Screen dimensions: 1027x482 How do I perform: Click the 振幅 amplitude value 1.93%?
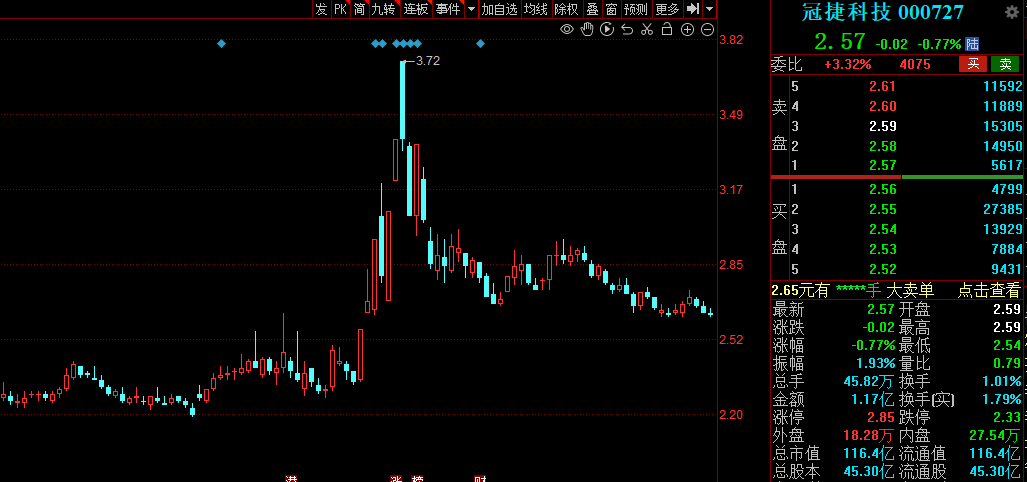pyautogui.click(x=875, y=363)
